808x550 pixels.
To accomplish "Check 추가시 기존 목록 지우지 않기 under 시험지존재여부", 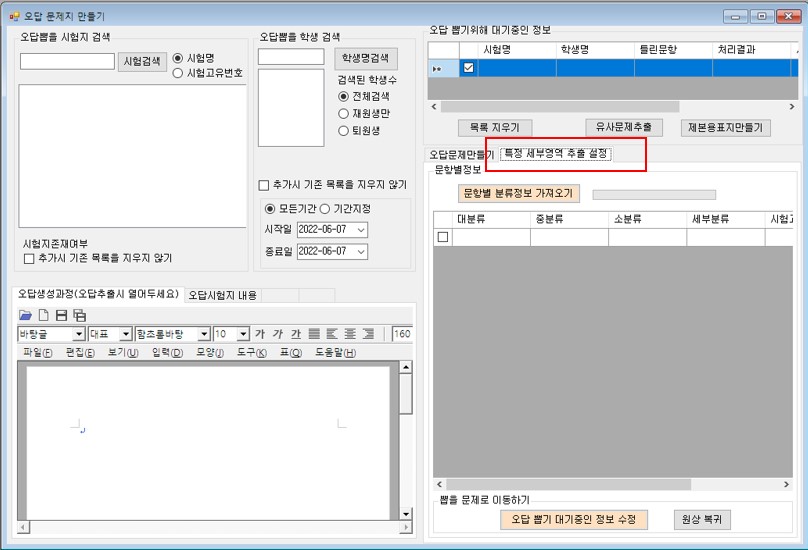I will click(x=29, y=258).
